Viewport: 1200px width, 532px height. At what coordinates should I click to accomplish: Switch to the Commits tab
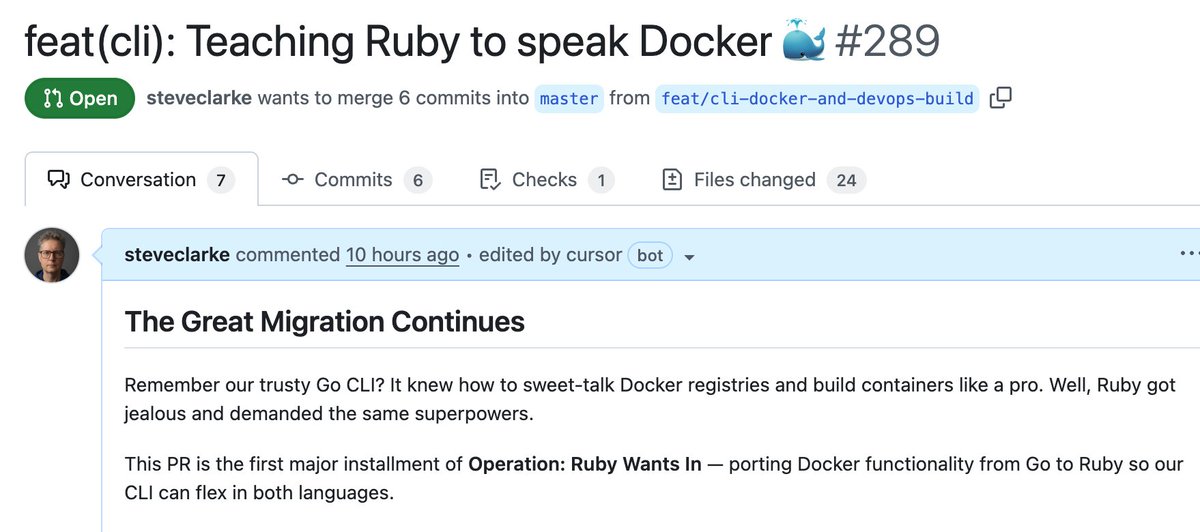(x=357, y=180)
